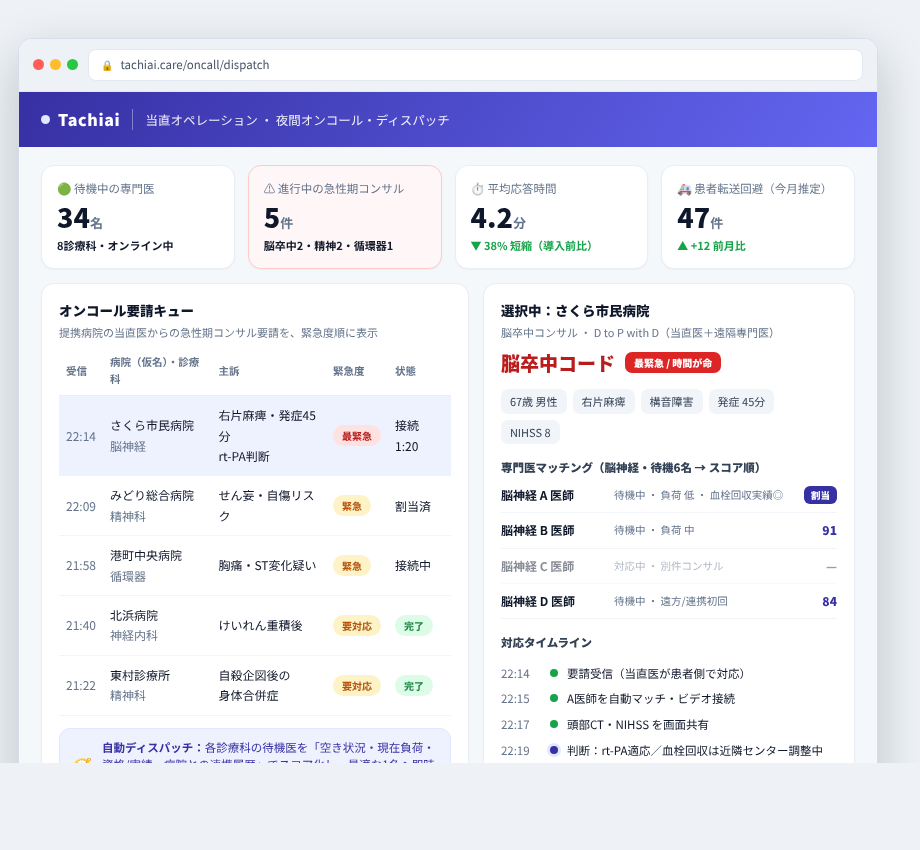Click the 22:14 timeline green marker
The width and height of the screenshot is (920, 850).
tap(553, 673)
